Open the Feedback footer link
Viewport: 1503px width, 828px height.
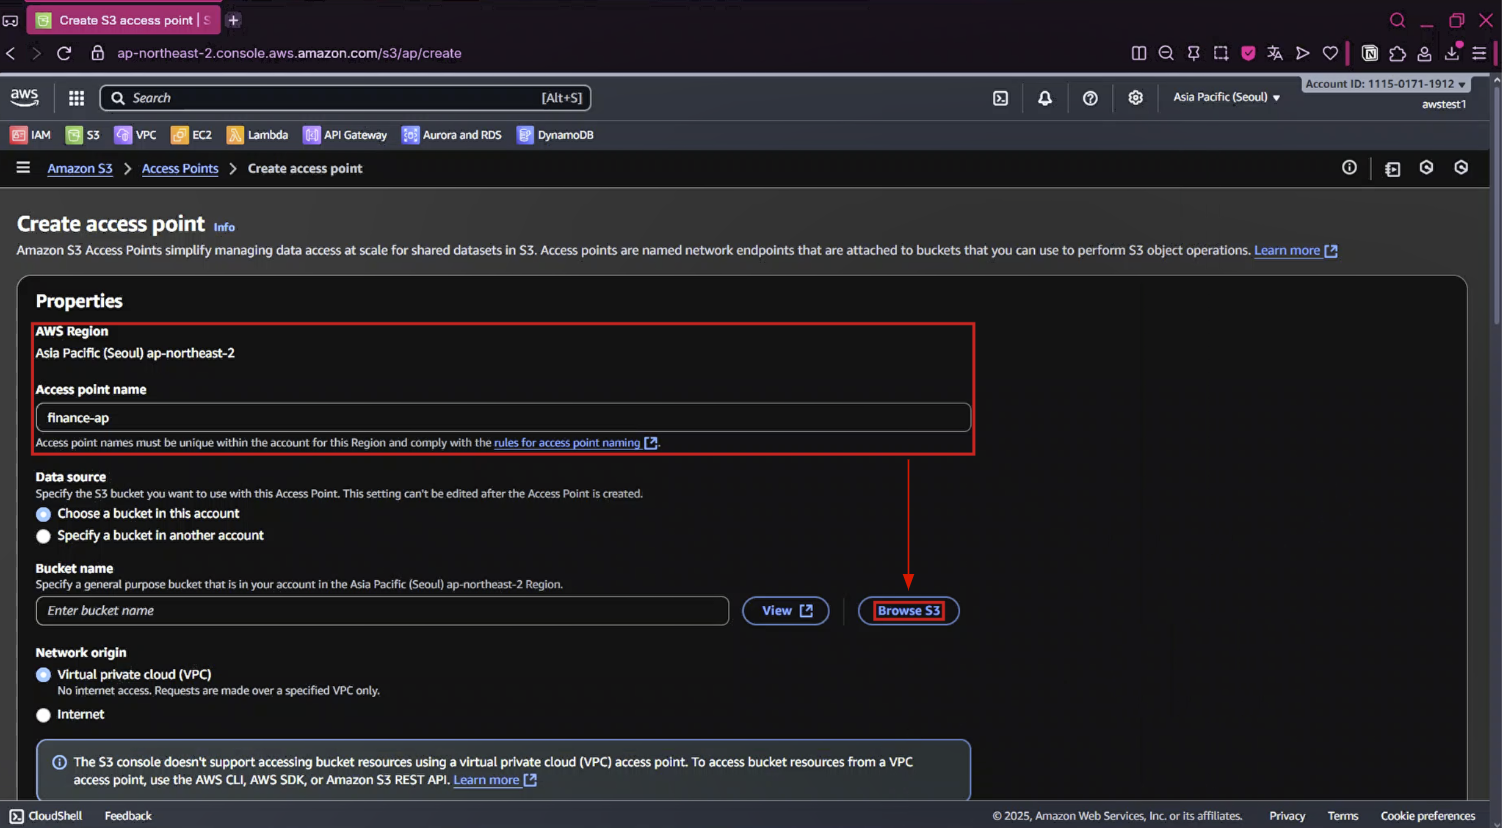pyautogui.click(x=128, y=816)
